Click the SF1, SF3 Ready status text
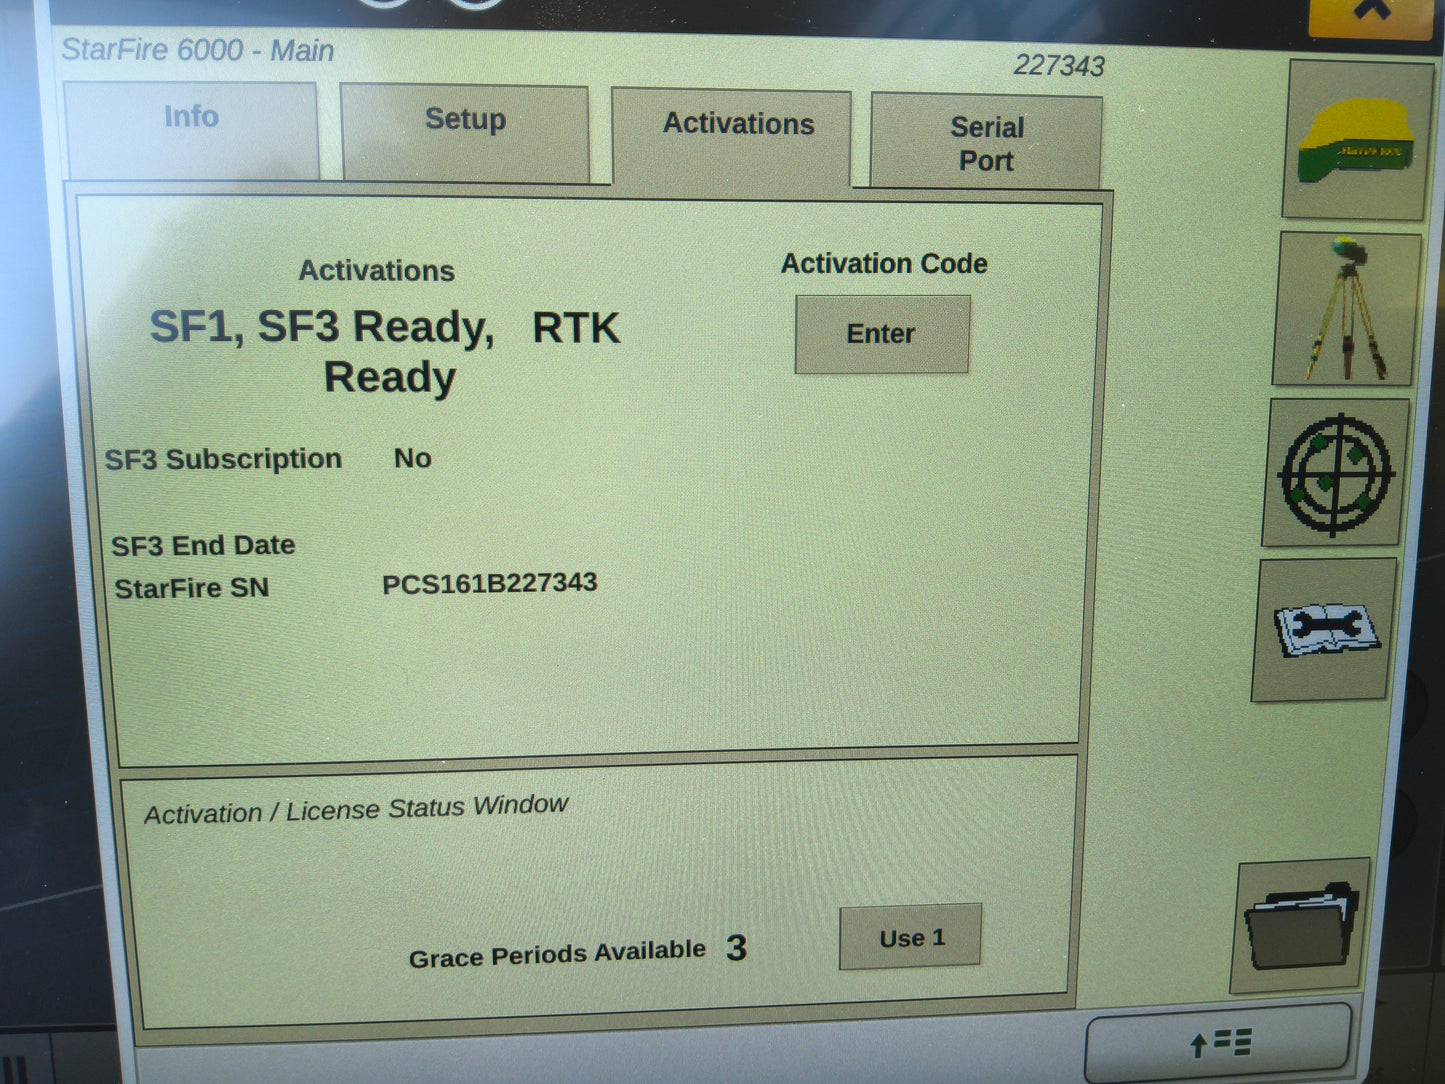The height and width of the screenshot is (1084, 1445). (x=384, y=350)
